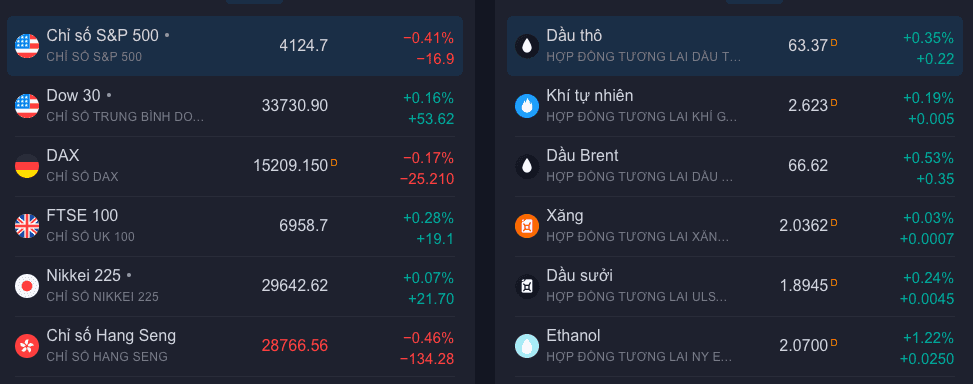973x384 pixels.
Task: Click the UK flag icon for FTSE 100
Action: point(27,226)
